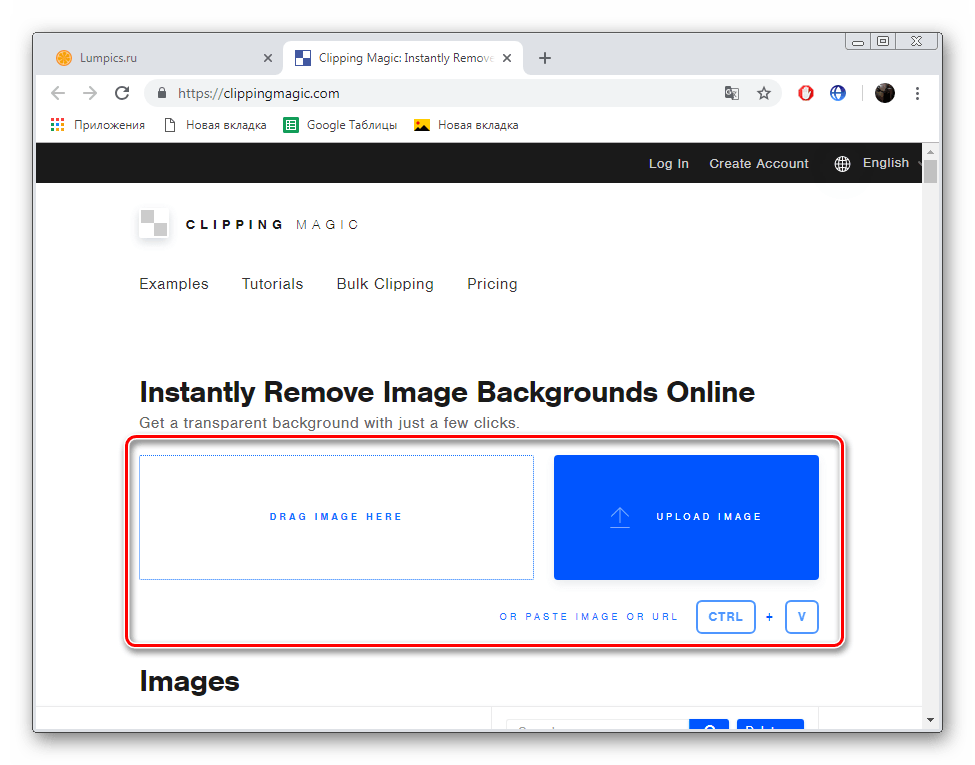The height and width of the screenshot is (765, 975).
Task: Go to the Pricing page
Action: point(492,284)
